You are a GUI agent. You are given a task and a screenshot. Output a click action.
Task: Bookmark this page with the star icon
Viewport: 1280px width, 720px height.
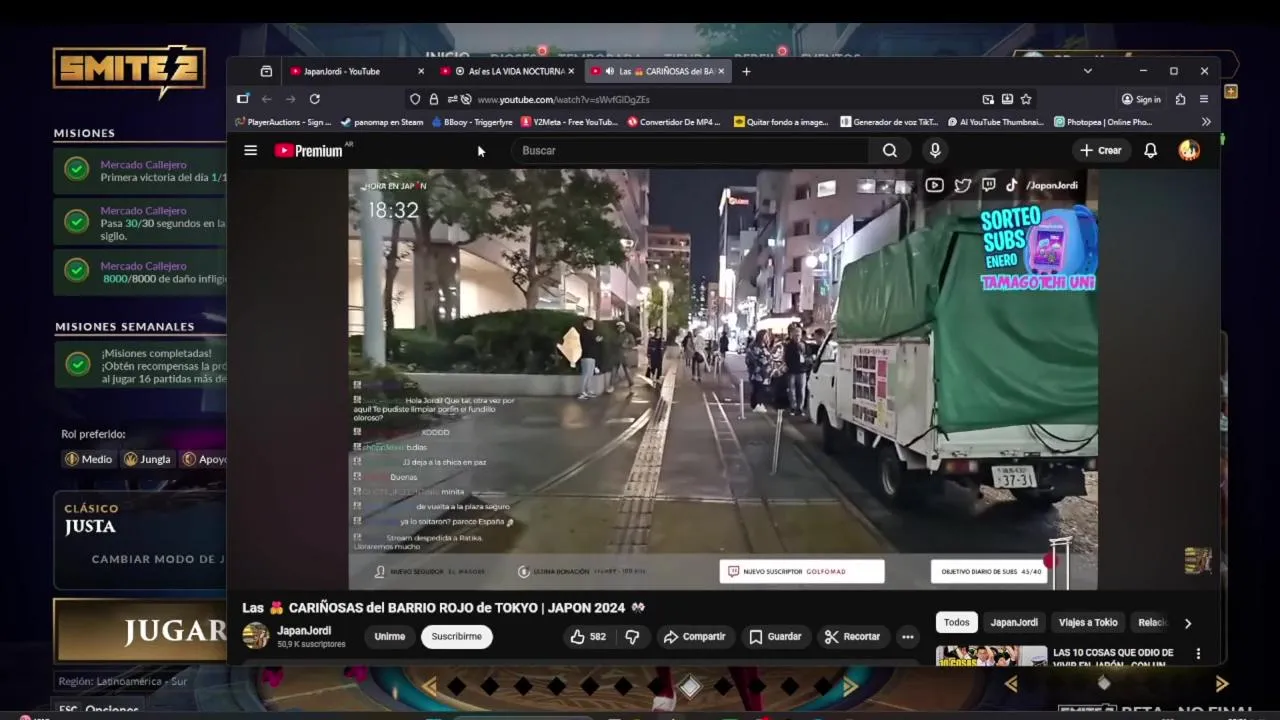click(1026, 99)
